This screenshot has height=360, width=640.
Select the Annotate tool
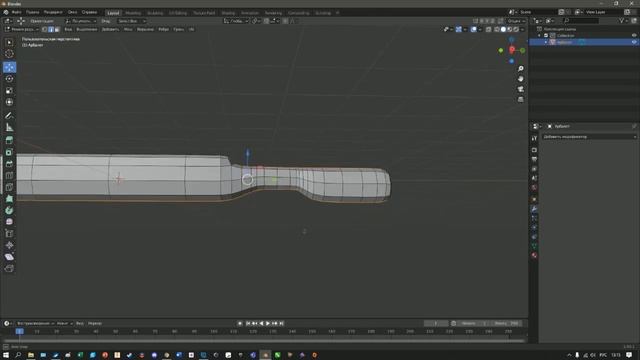coord(9,116)
